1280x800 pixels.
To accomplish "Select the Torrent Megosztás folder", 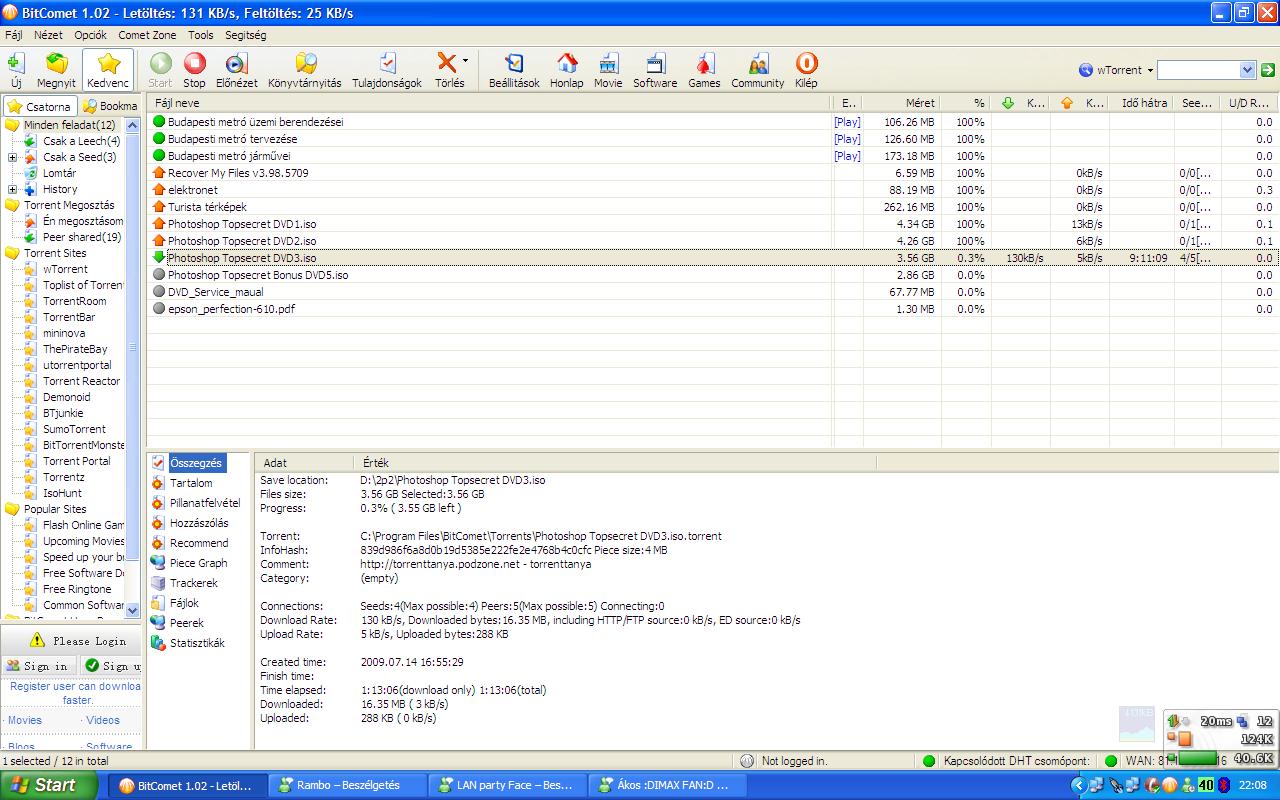I will (69, 205).
